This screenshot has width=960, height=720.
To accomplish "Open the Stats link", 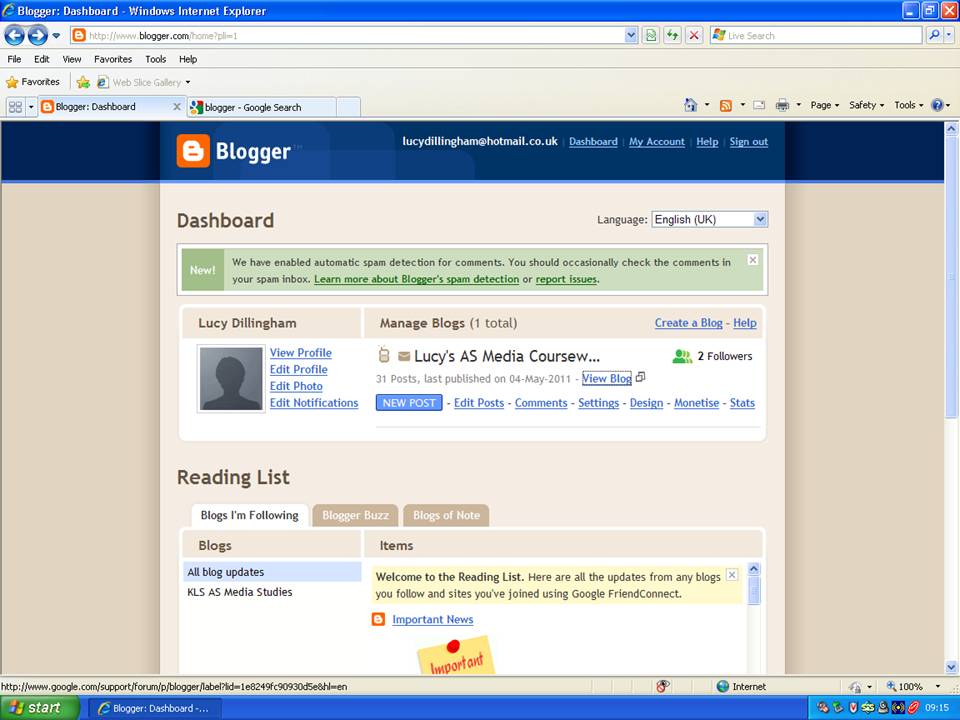I will [742, 403].
